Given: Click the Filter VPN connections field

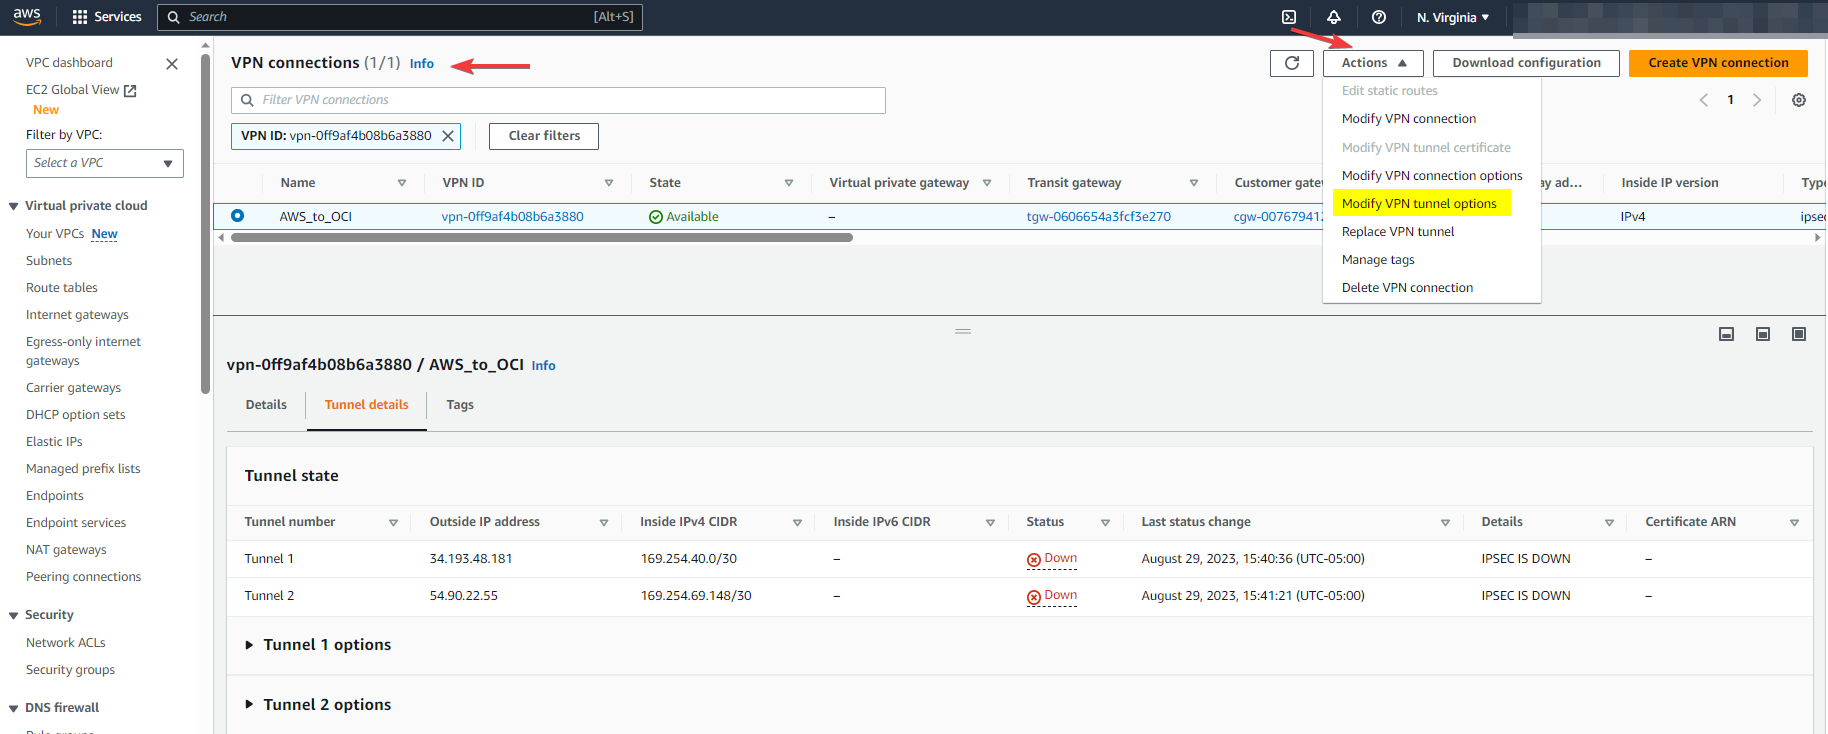Looking at the screenshot, I should (x=558, y=100).
